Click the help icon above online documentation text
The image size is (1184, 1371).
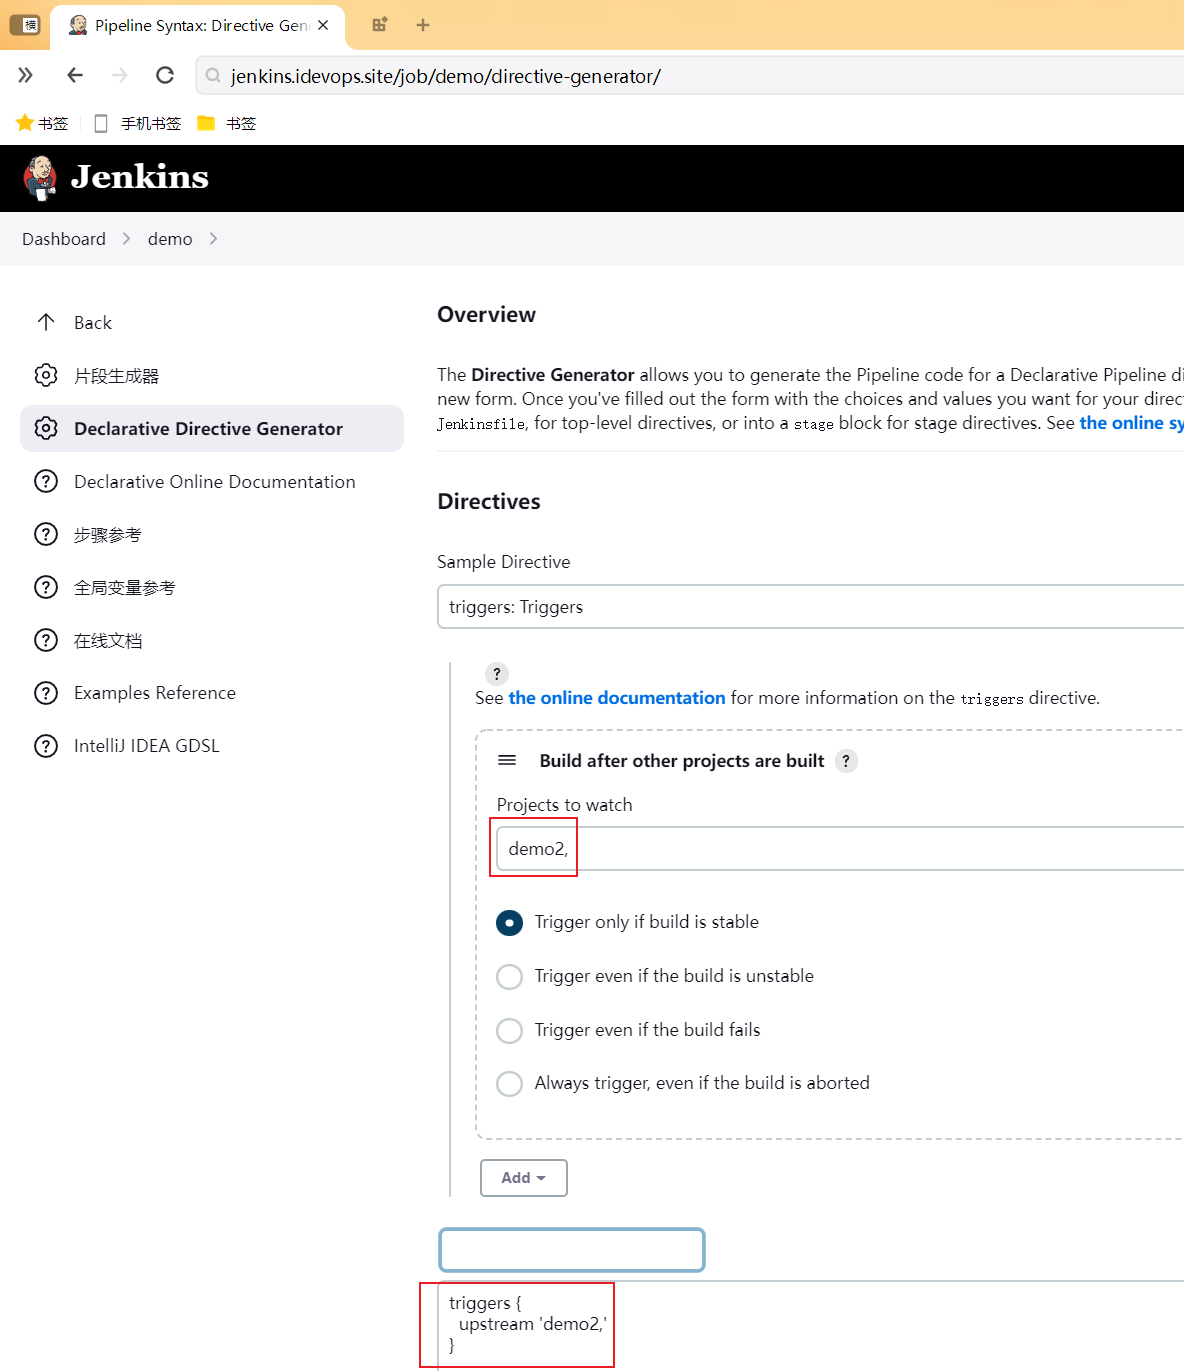point(497,674)
